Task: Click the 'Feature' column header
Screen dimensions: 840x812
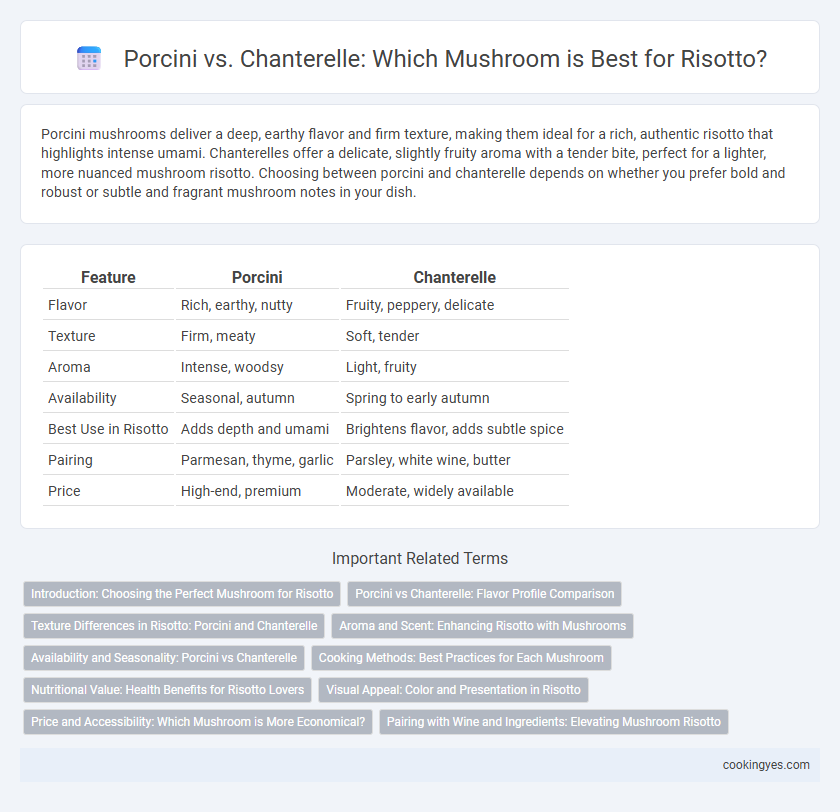Action: coord(108,277)
